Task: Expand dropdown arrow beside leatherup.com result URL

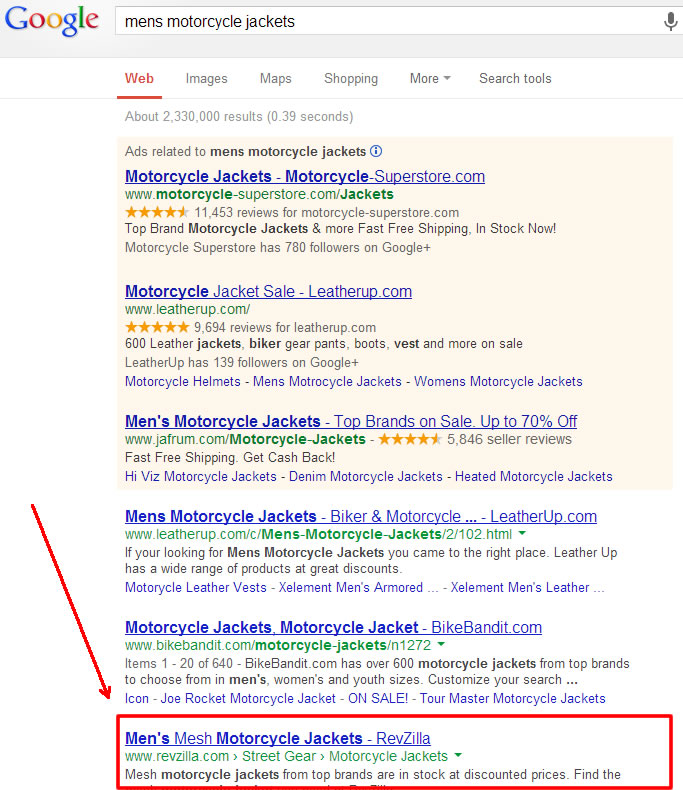Action: [x=522, y=533]
